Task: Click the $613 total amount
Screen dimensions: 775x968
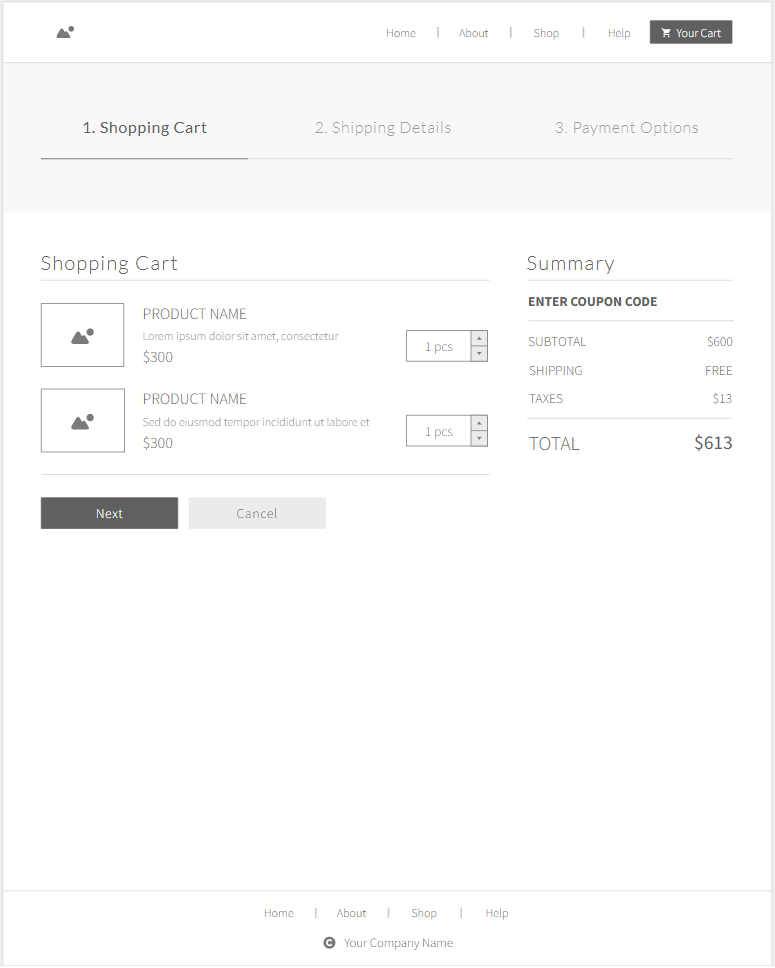Action: coord(713,443)
